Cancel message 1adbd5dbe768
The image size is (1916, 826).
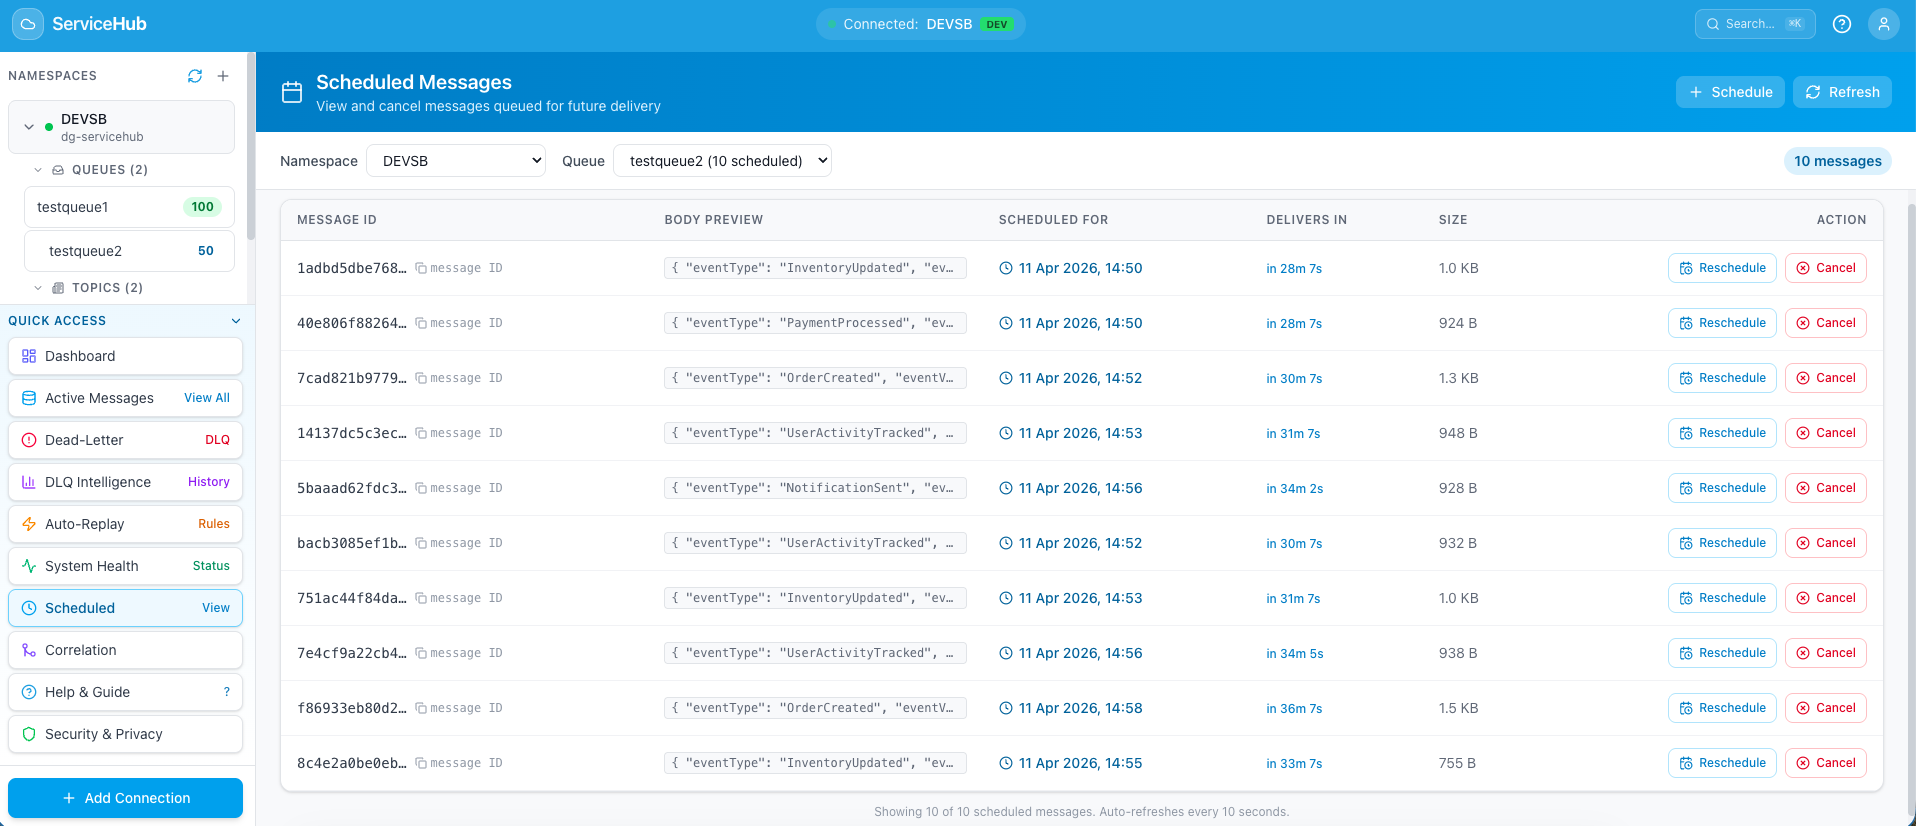click(1826, 268)
